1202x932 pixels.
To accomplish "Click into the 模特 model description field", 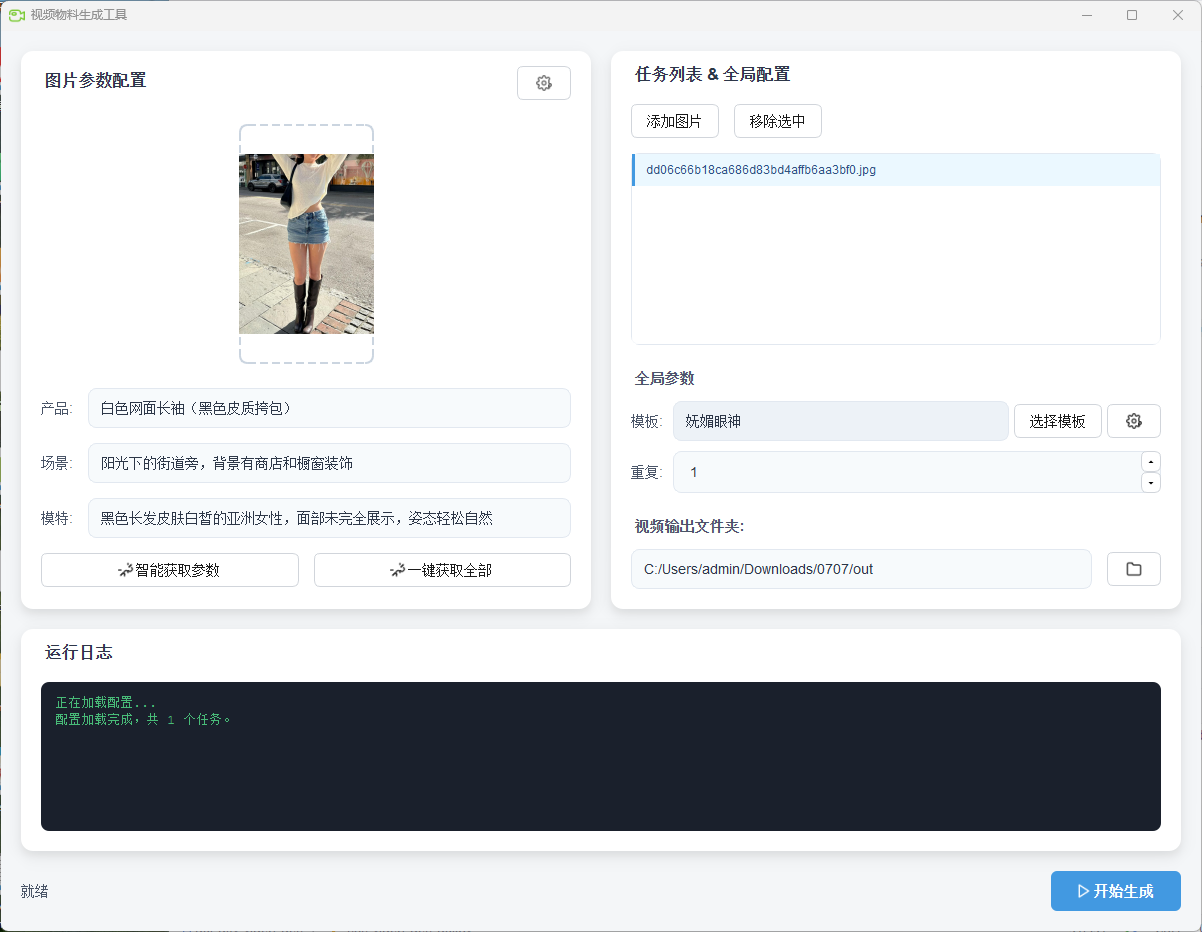I will point(329,518).
